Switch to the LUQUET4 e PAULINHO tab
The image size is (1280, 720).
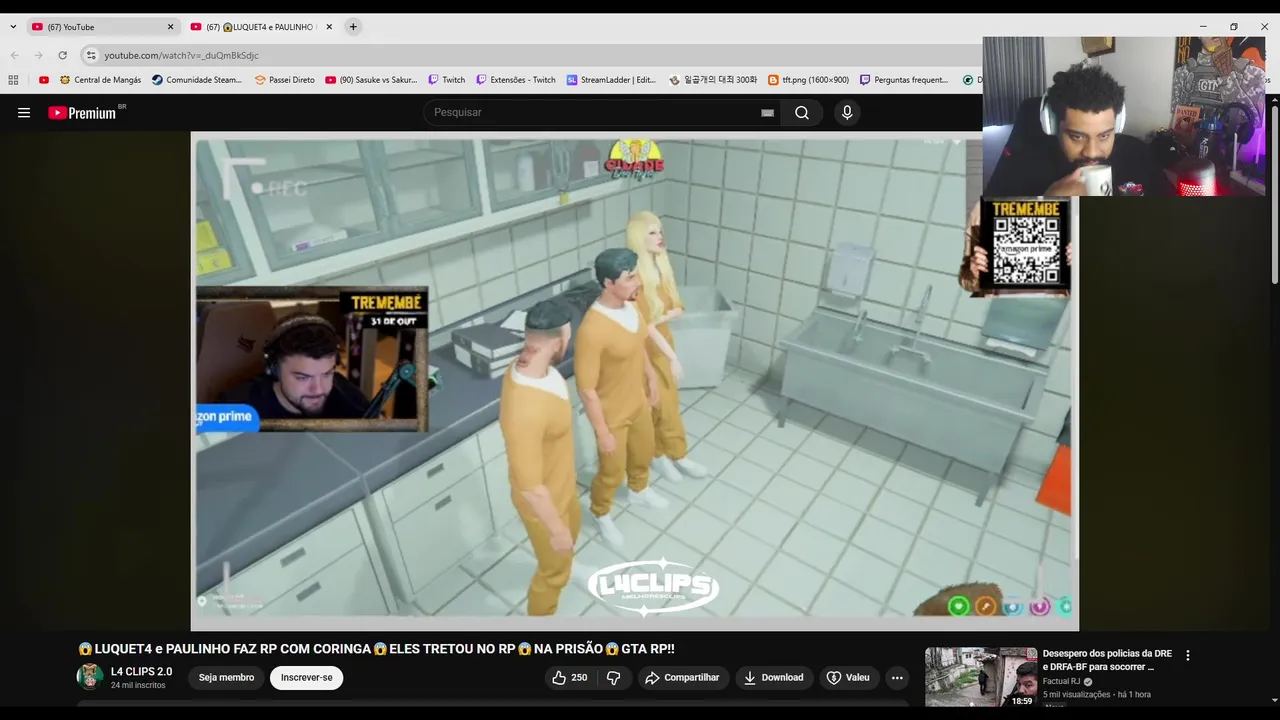[260, 27]
